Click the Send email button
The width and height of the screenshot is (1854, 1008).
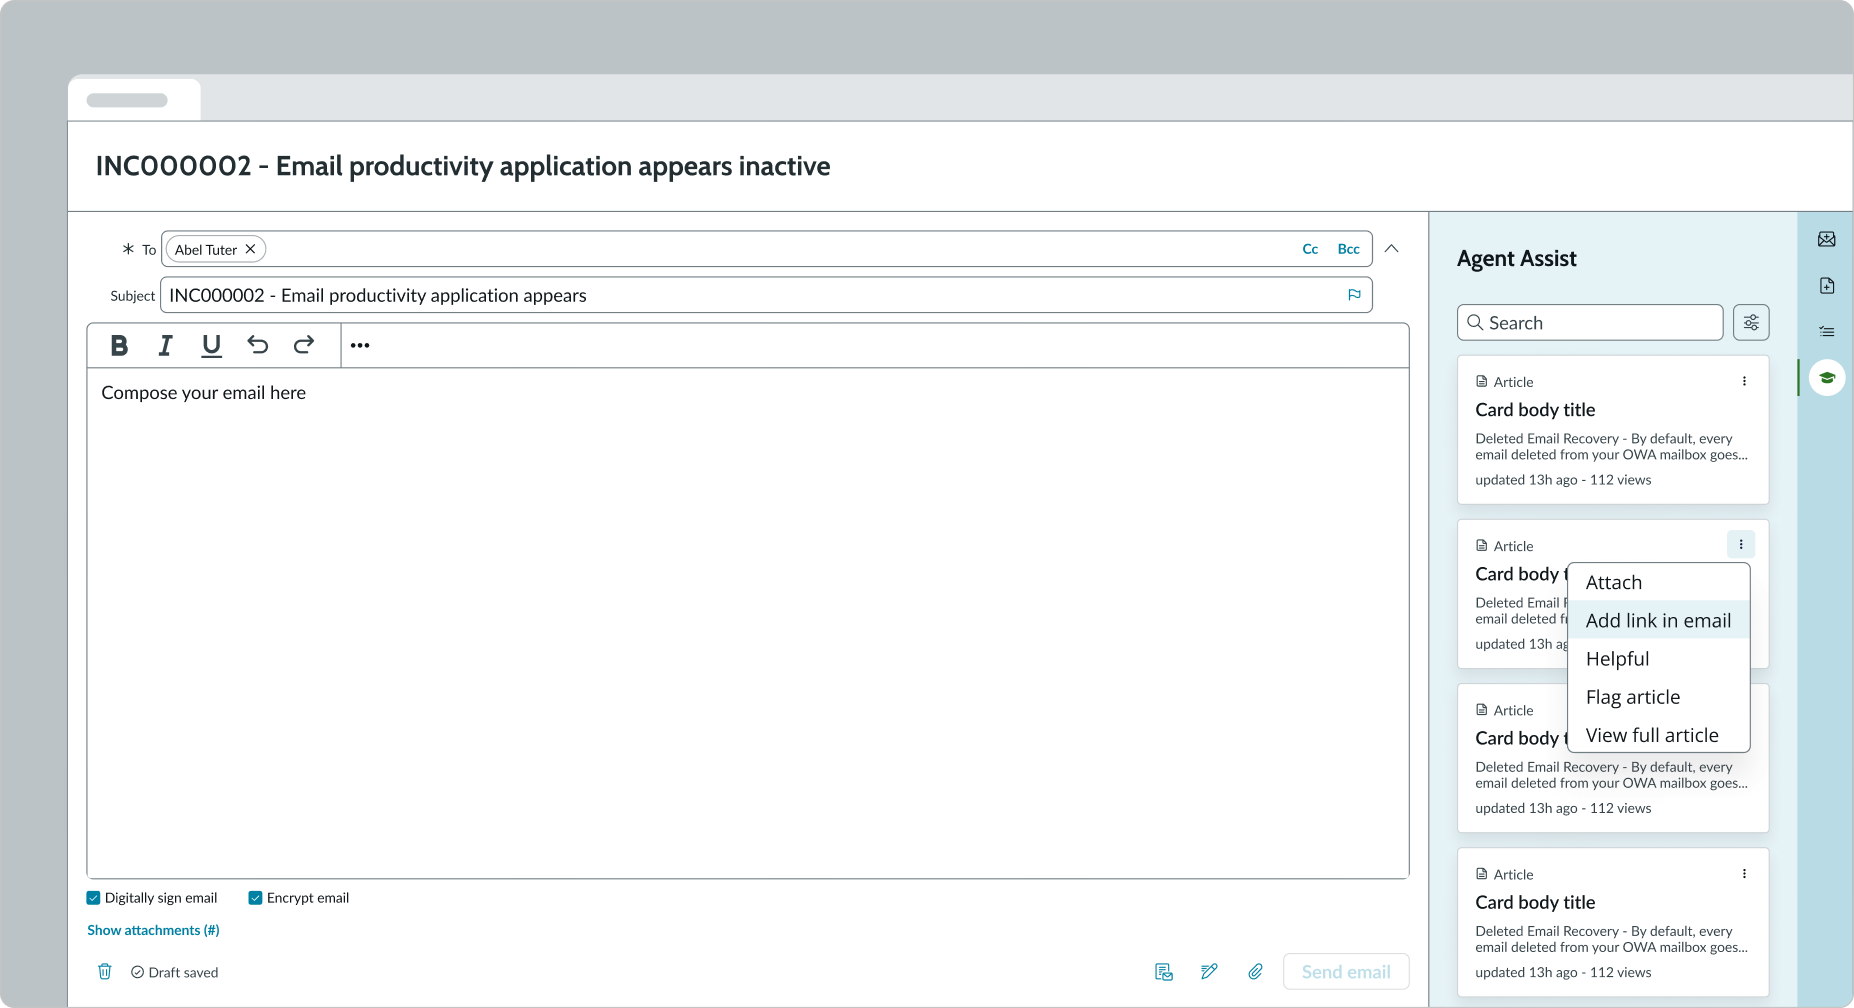click(1345, 971)
